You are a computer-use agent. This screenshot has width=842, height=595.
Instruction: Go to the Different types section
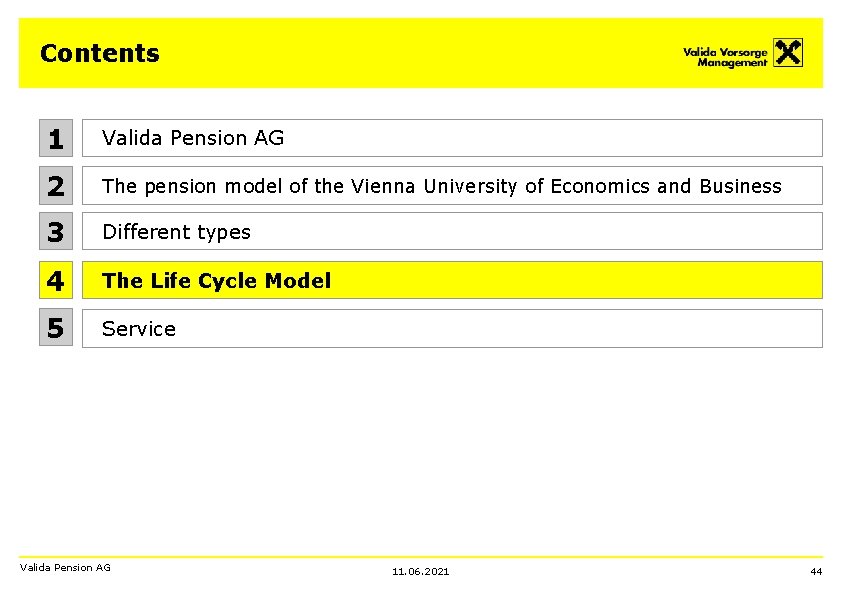(176, 232)
